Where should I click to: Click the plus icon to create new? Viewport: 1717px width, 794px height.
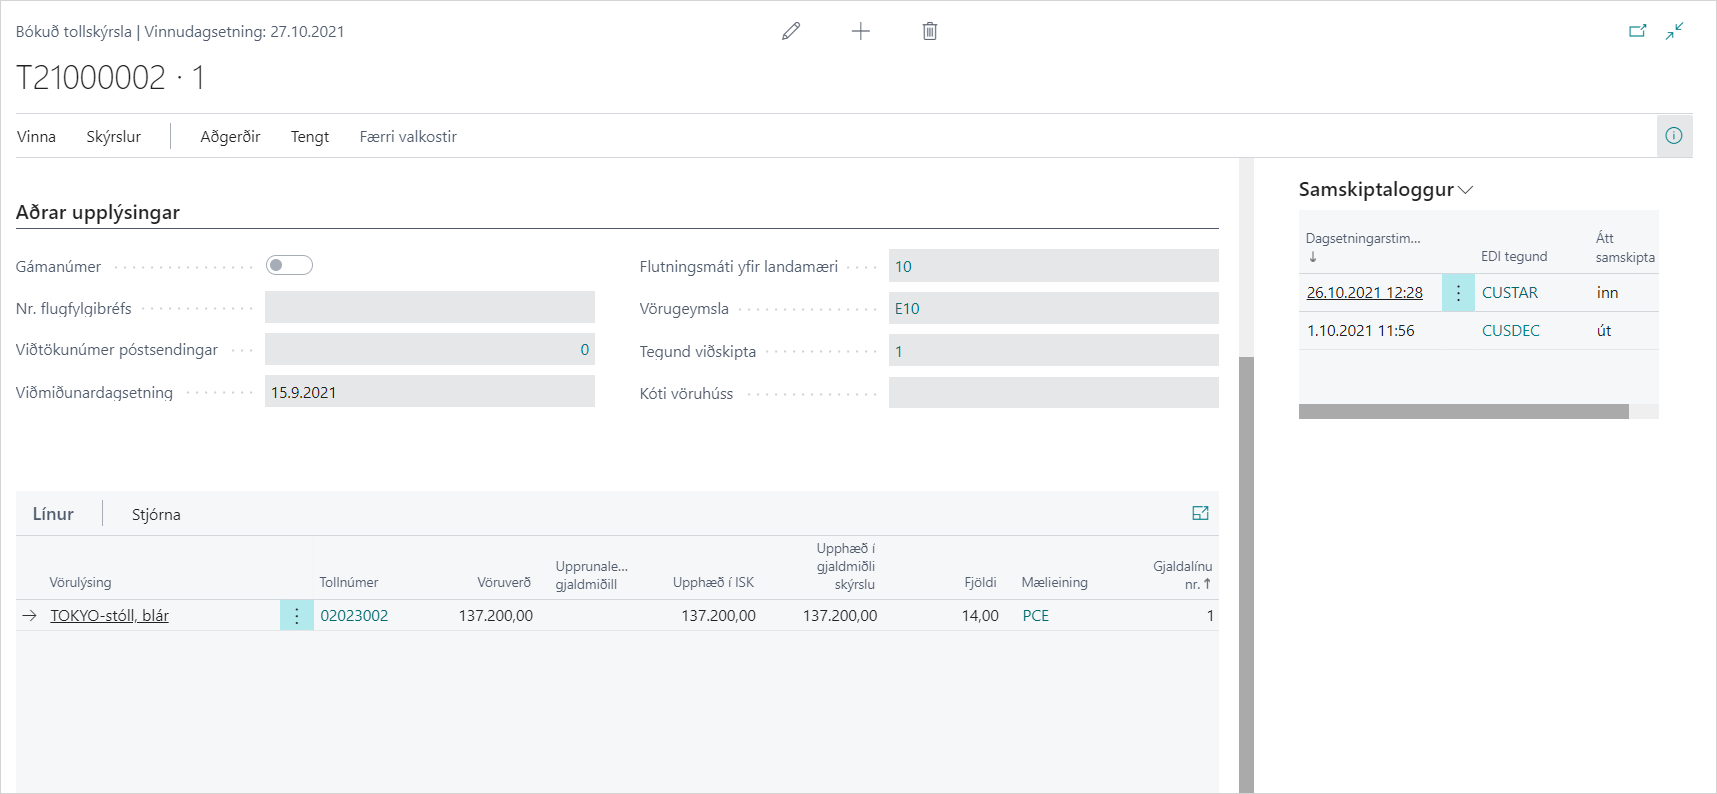point(860,31)
